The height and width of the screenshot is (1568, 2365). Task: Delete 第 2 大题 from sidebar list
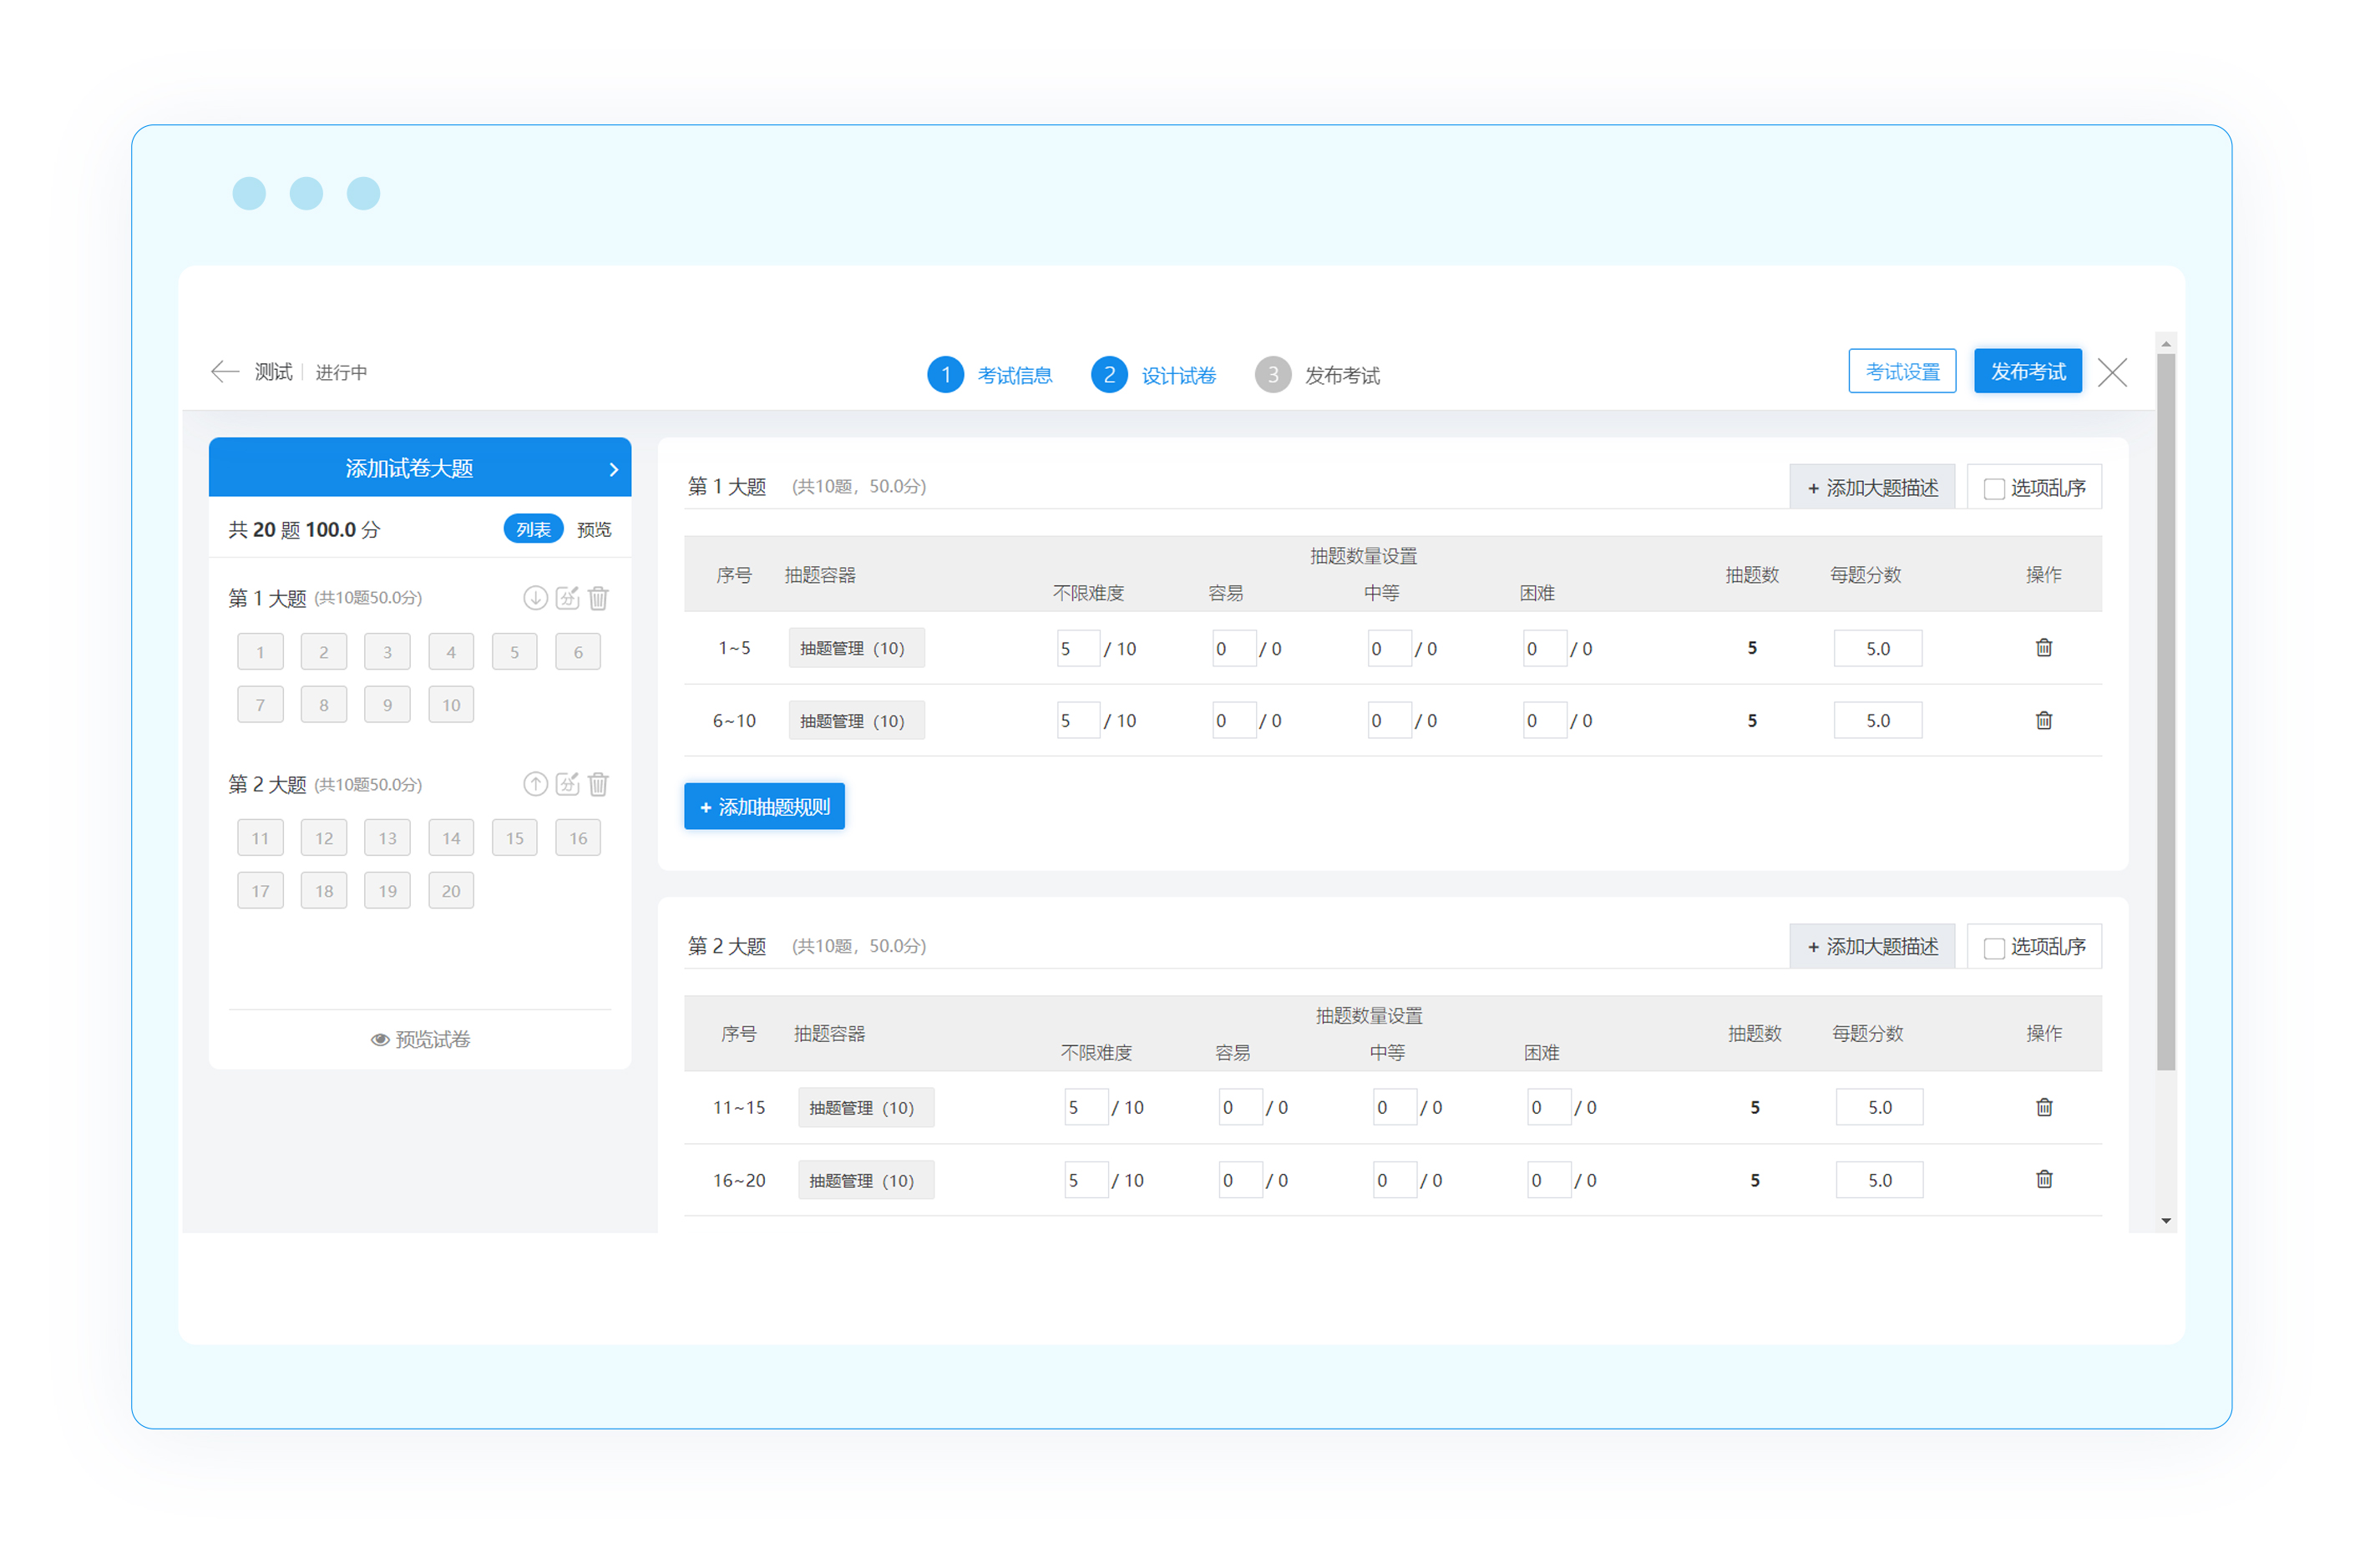[x=598, y=784]
